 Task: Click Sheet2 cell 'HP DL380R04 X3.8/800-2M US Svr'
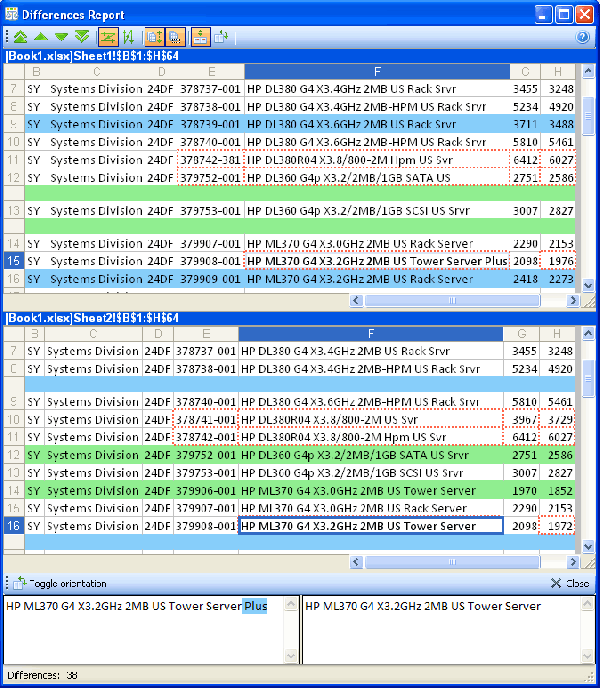(x=370, y=419)
